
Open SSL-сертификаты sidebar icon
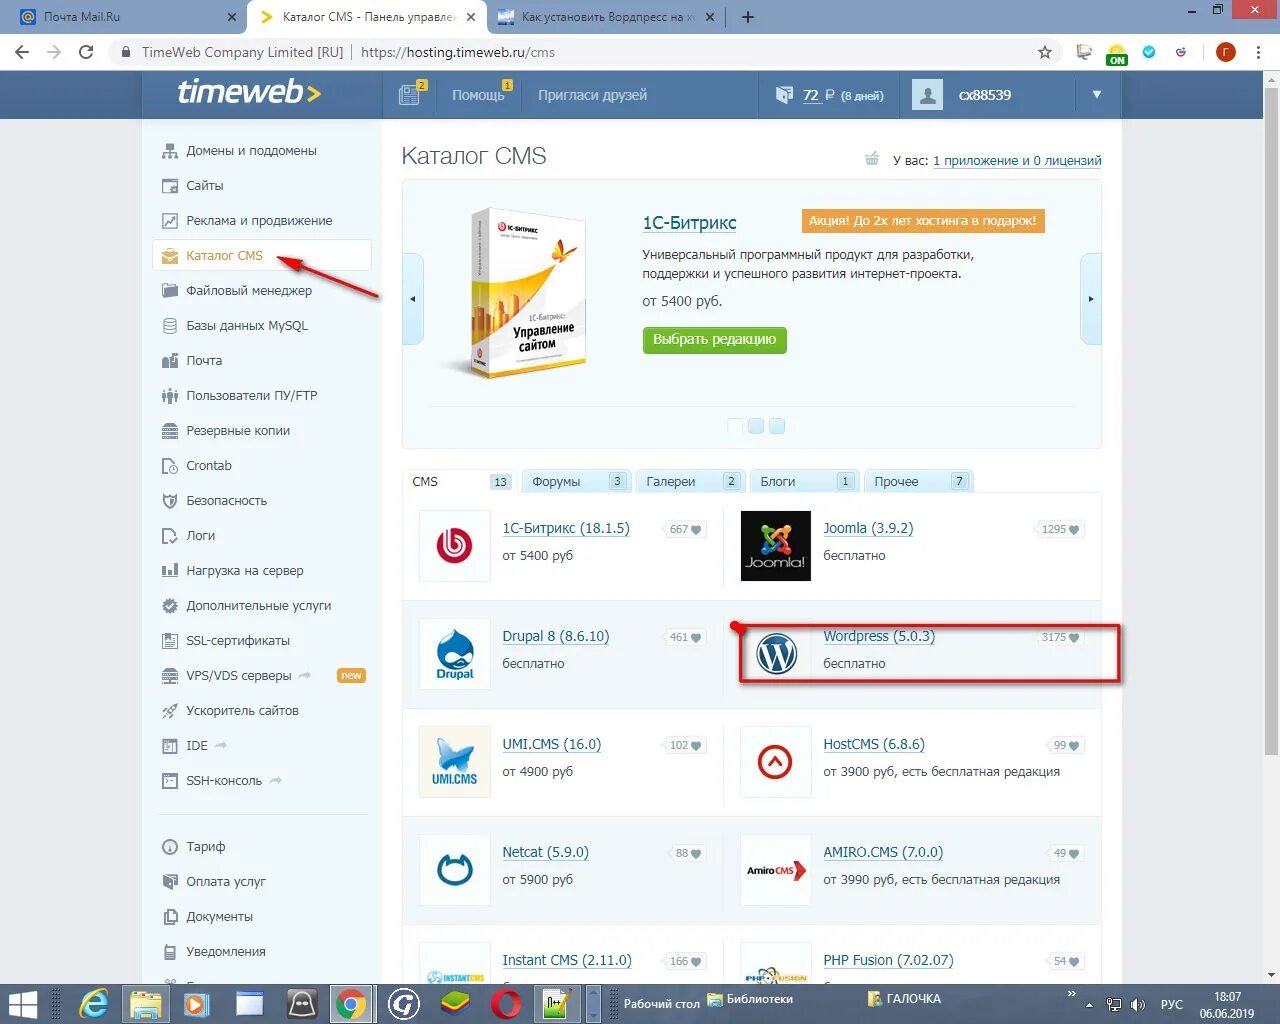(170, 641)
